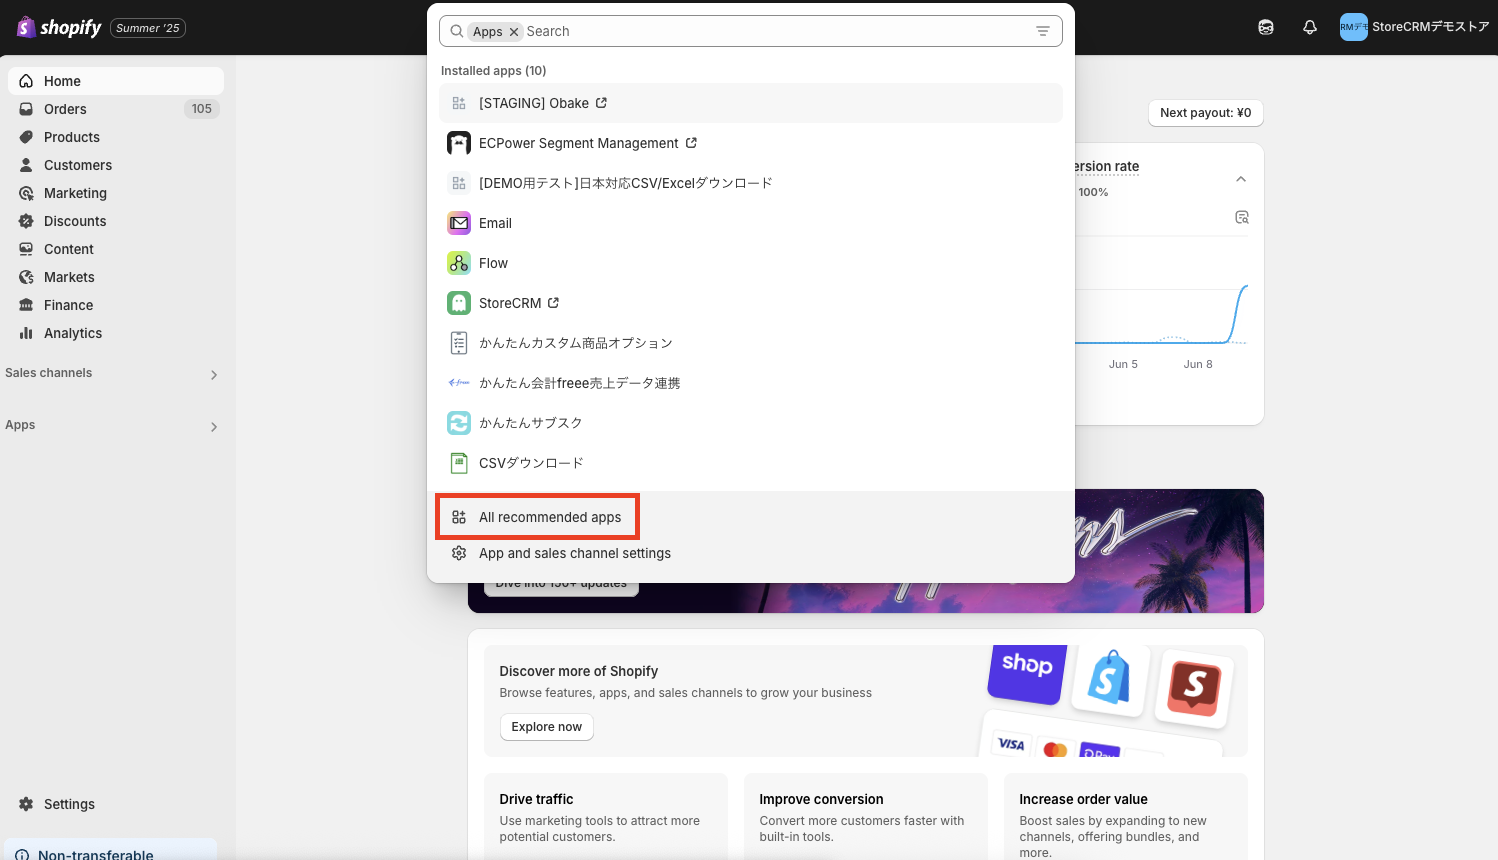Screen dimensions: 1498x860
Task: Click the Installed apps (10) heading
Action: click(x=493, y=71)
